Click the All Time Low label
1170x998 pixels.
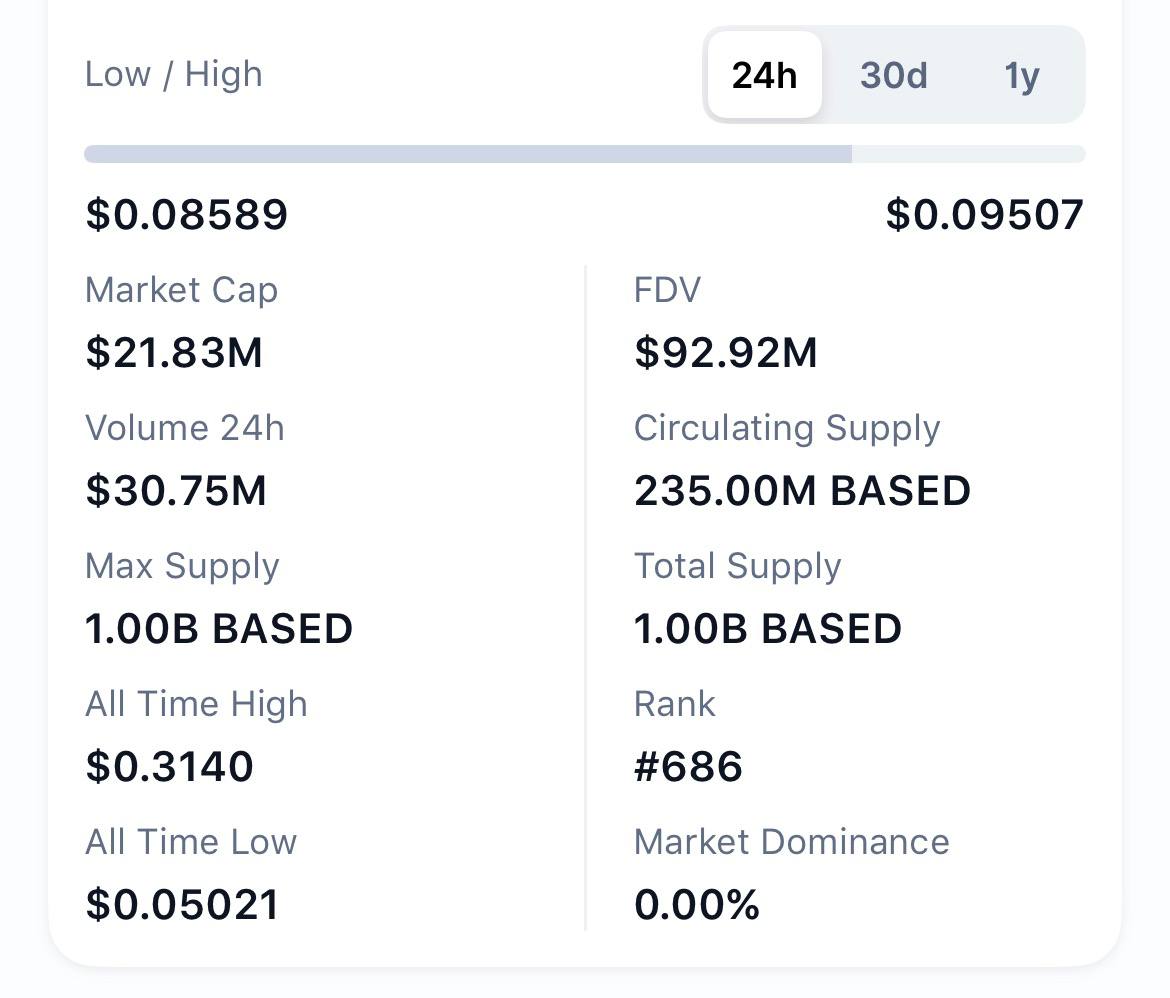coord(191,842)
